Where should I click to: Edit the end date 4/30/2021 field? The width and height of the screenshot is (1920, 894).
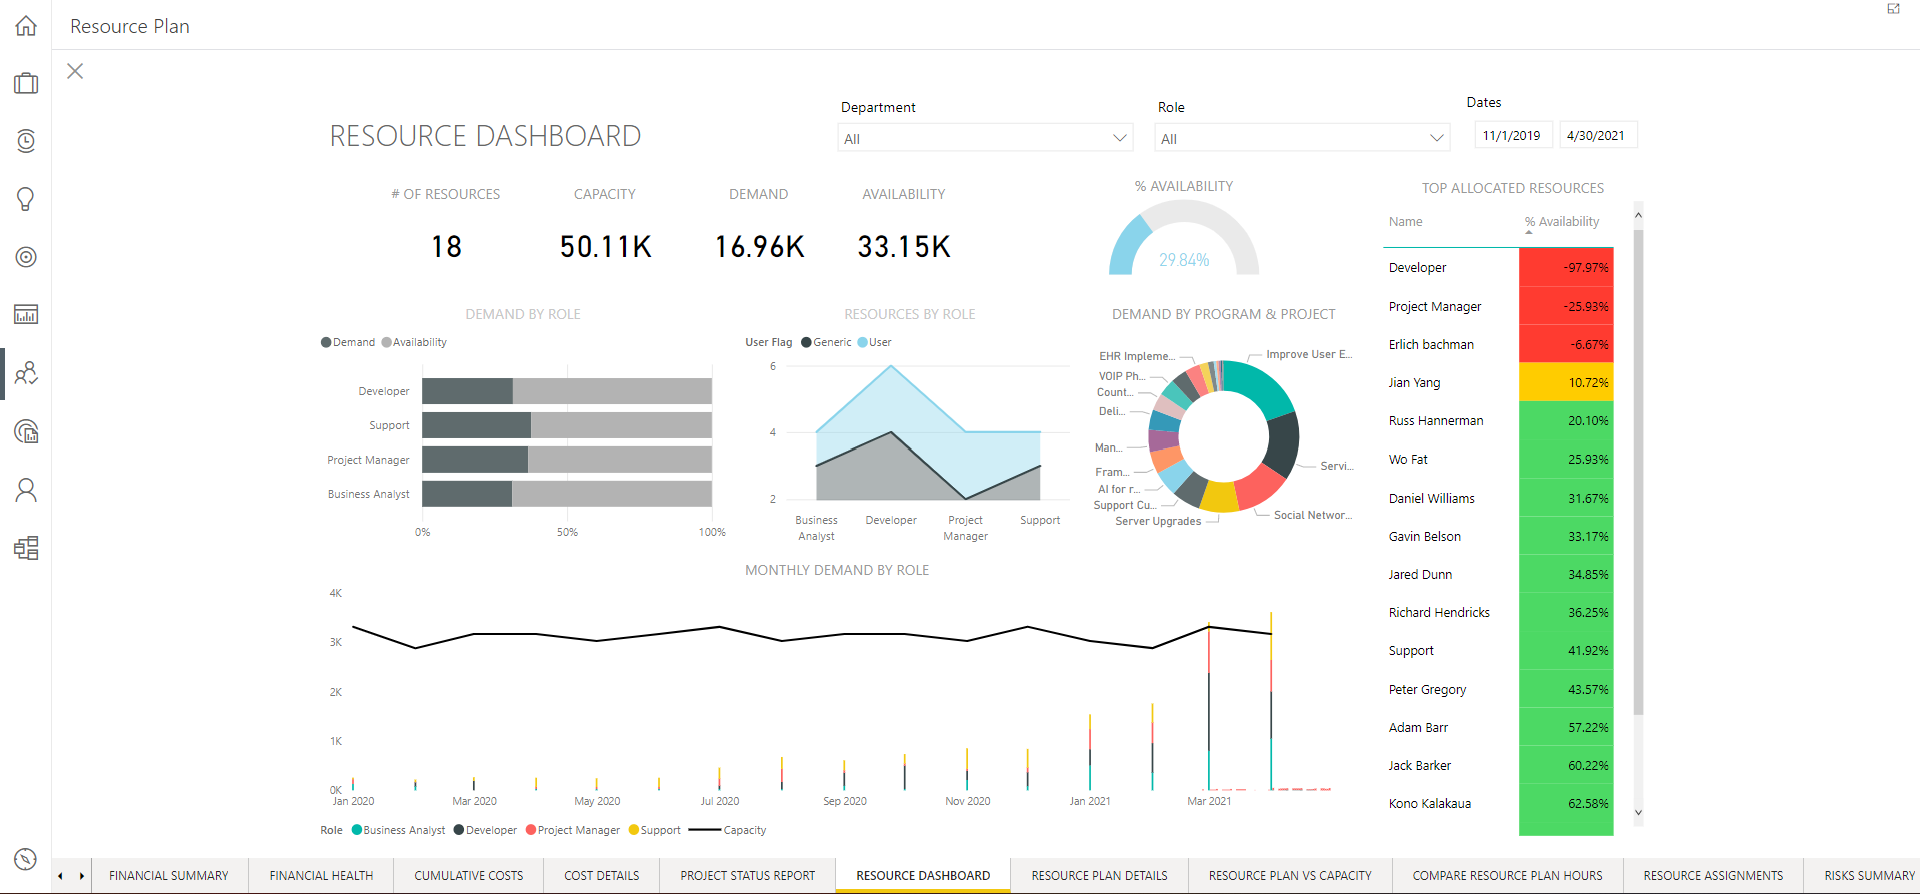[x=1597, y=135]
